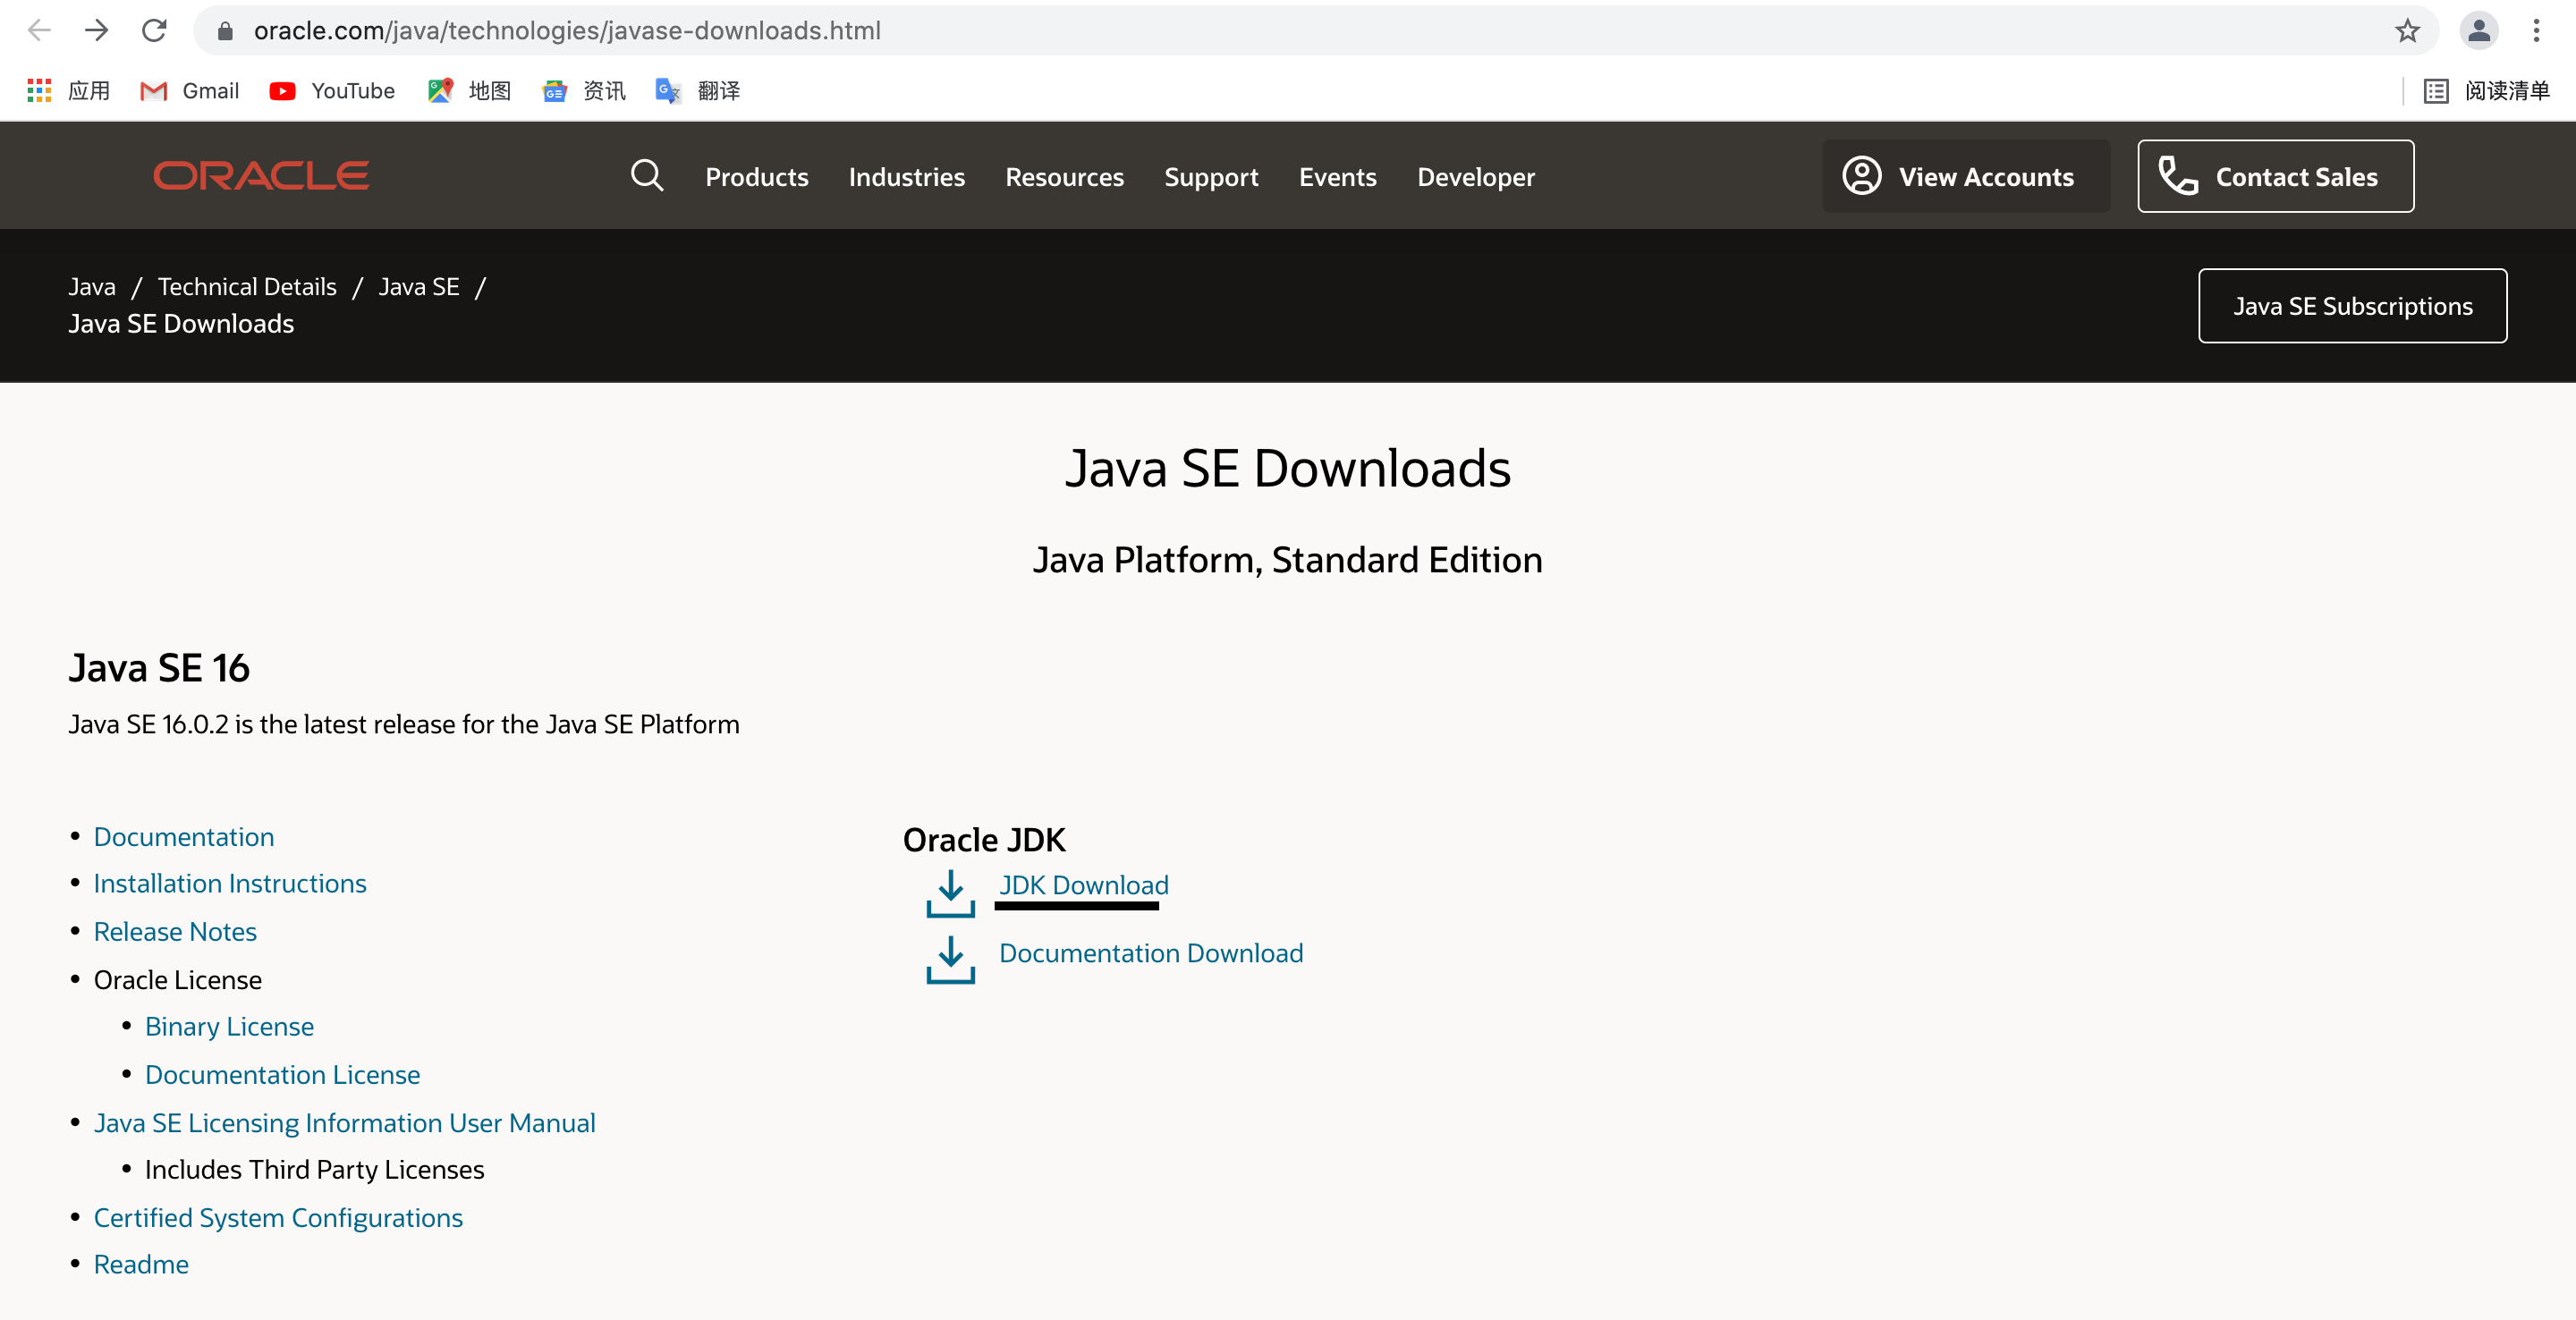Viewport: 2576px width, 1320px height.
Task: Open the Developer menu
Action: coord(1476,177)
